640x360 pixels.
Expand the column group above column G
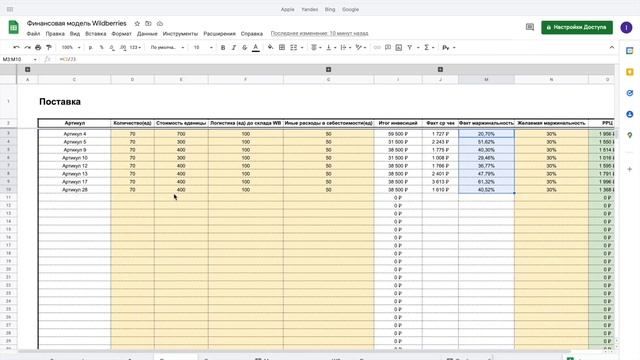tap(329, 69)
